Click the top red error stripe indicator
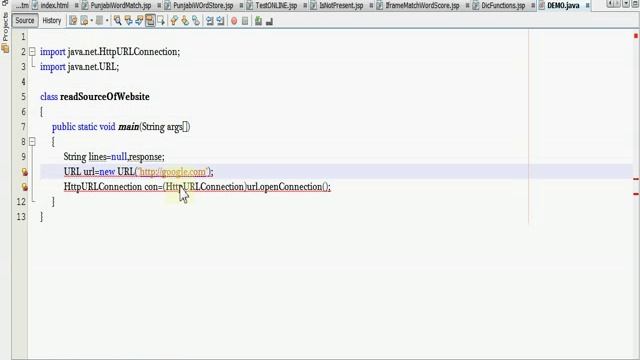This screenshot has height=360, width=640. tap(636, 36)
